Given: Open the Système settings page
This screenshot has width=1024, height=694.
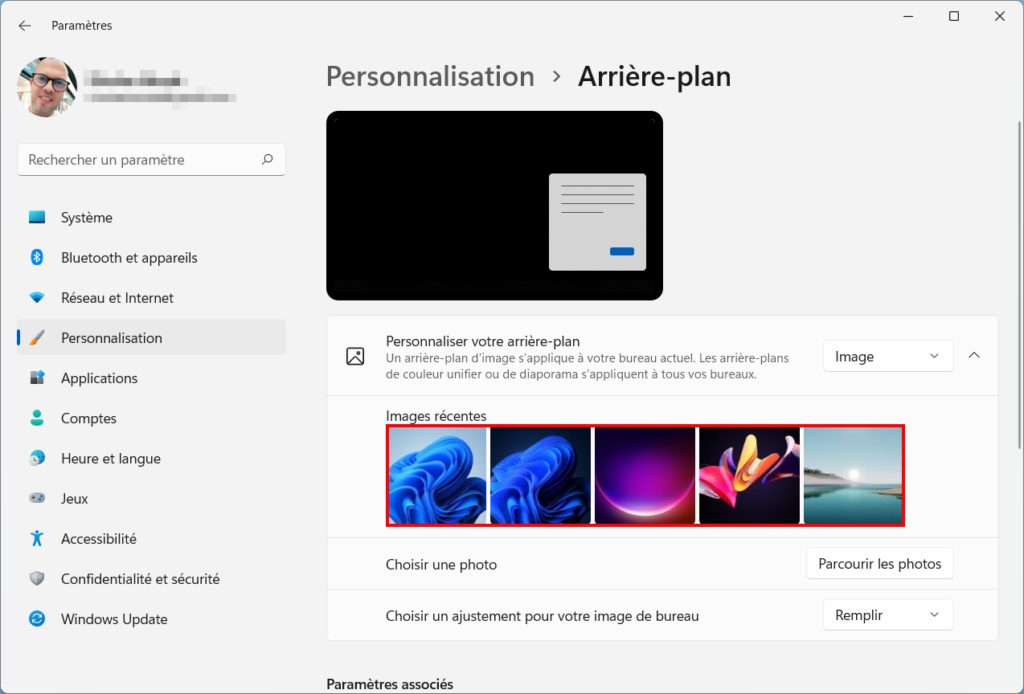Looking at the screenshot, I should coord(152,217).
